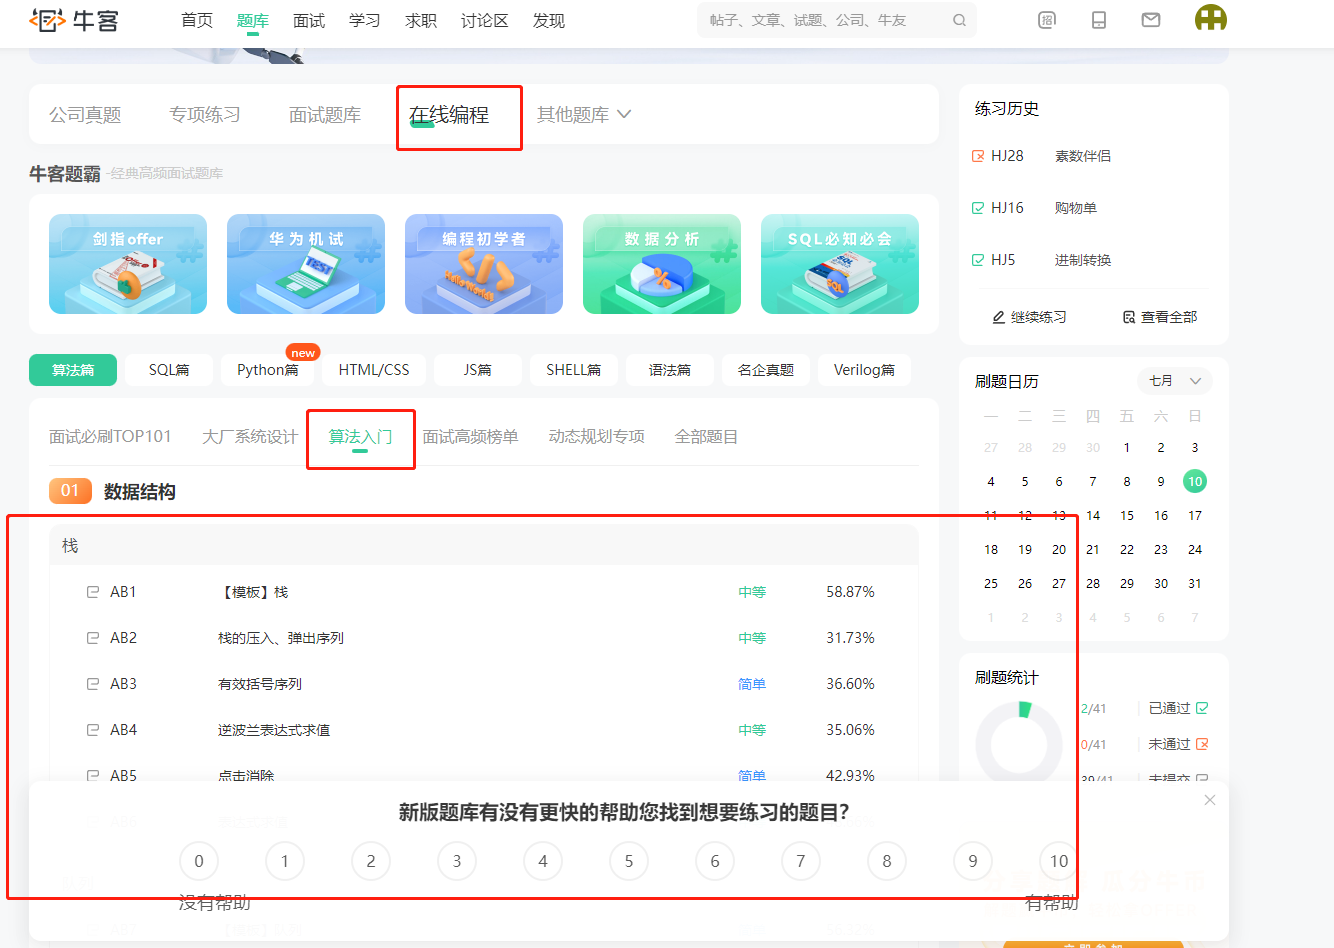Select the 名企真题 category button
Screen dimensions: 1334x948
(x=766, y=370)
